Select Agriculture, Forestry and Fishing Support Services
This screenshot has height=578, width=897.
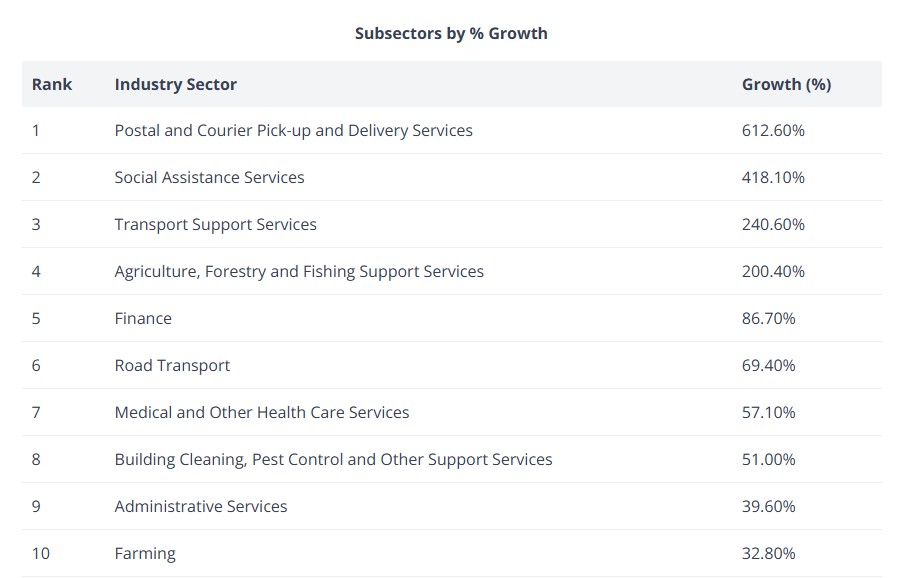[299, 271]
